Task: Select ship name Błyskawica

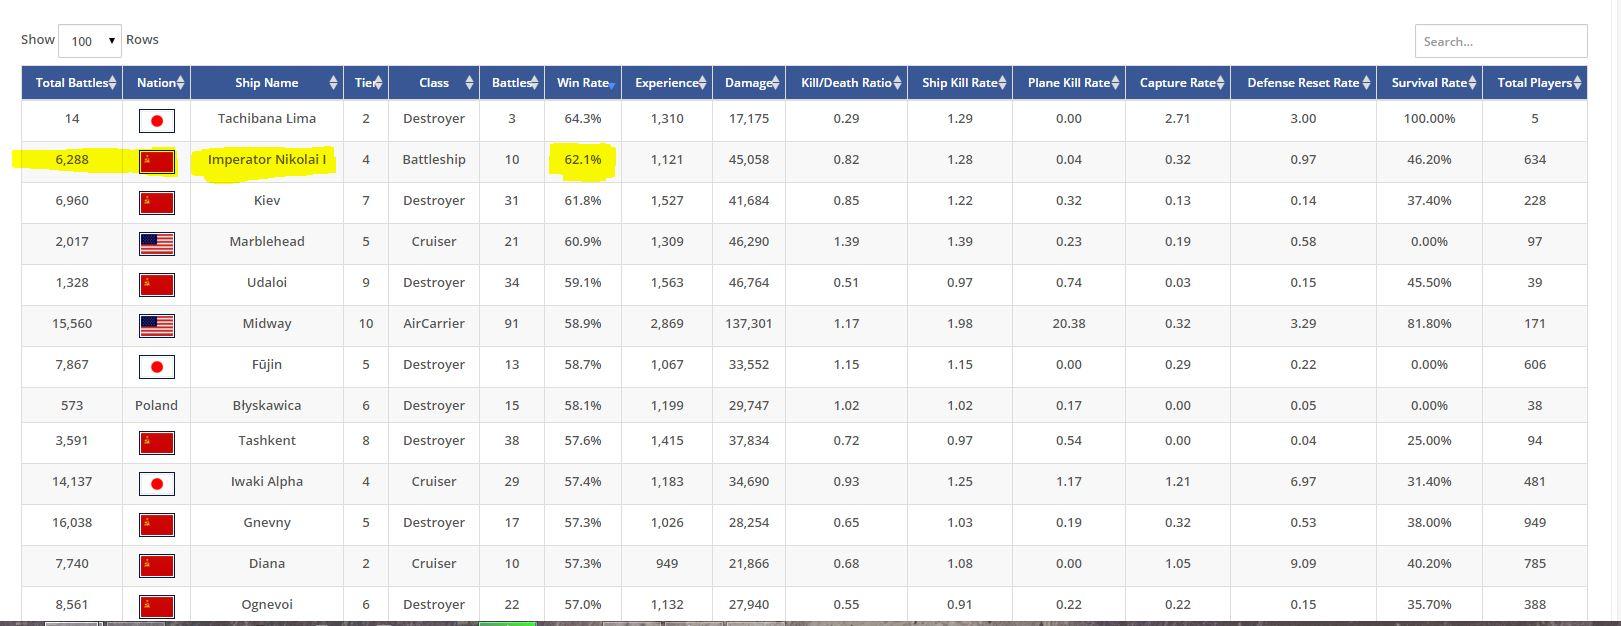Action: coord(267,405)
